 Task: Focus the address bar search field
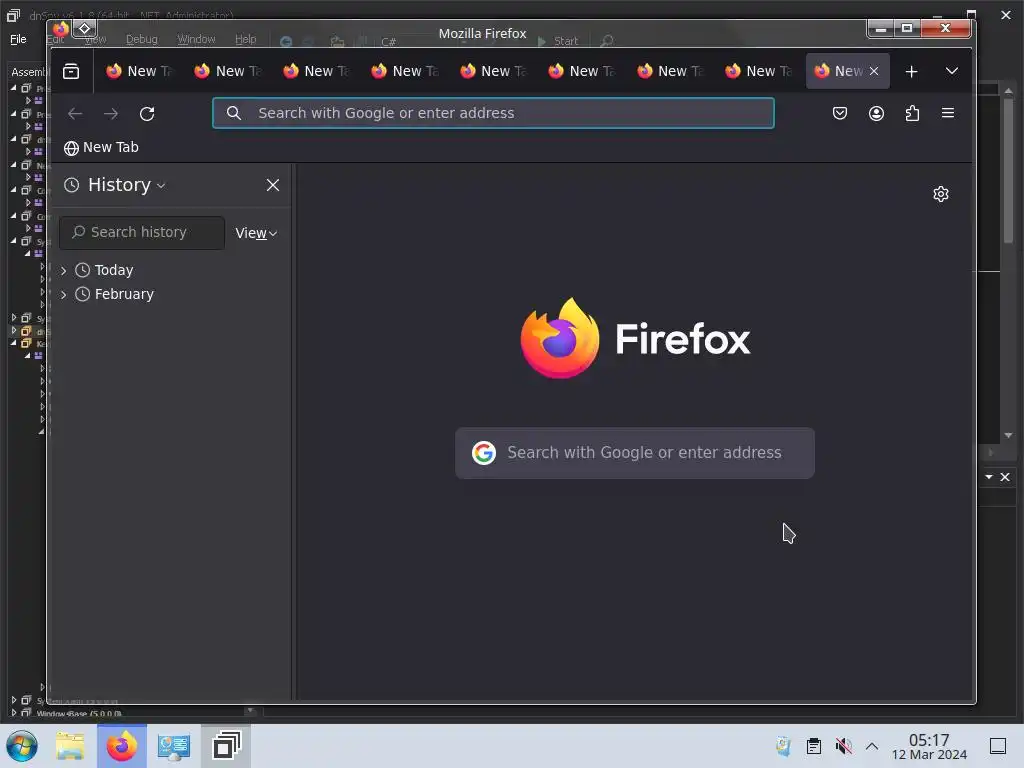tap(493, 113)
